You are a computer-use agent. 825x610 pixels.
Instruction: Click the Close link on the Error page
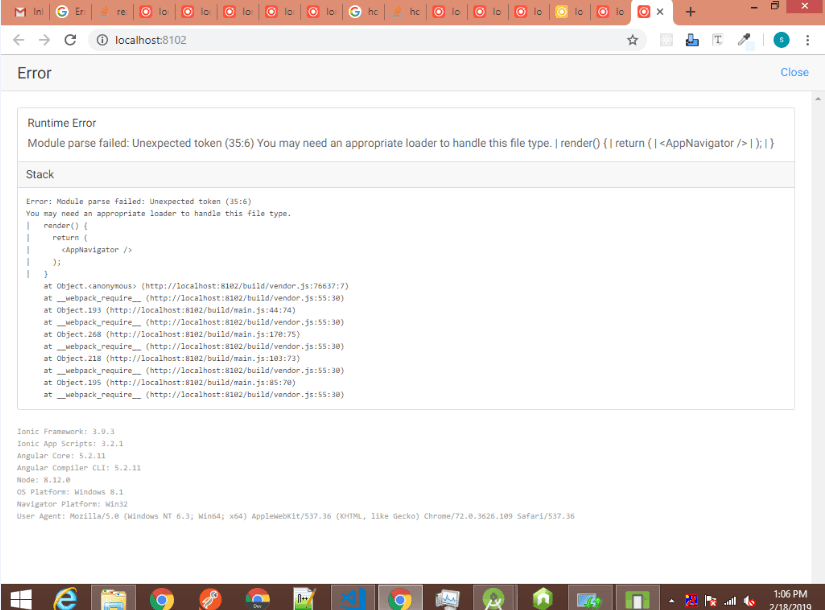pos(794,72)
